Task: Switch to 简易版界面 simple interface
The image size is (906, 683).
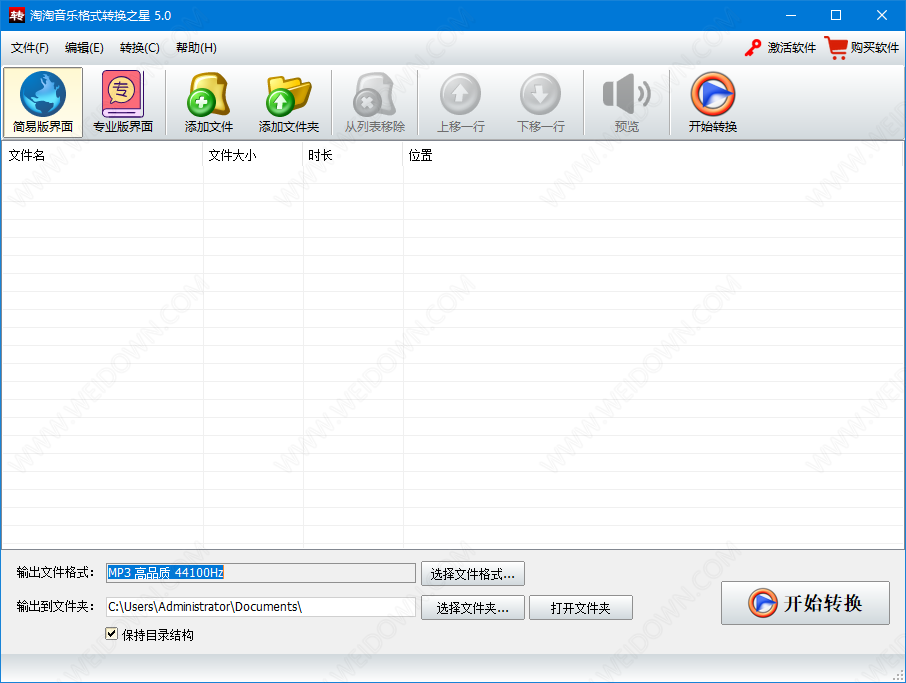Action: coord(43,102)
